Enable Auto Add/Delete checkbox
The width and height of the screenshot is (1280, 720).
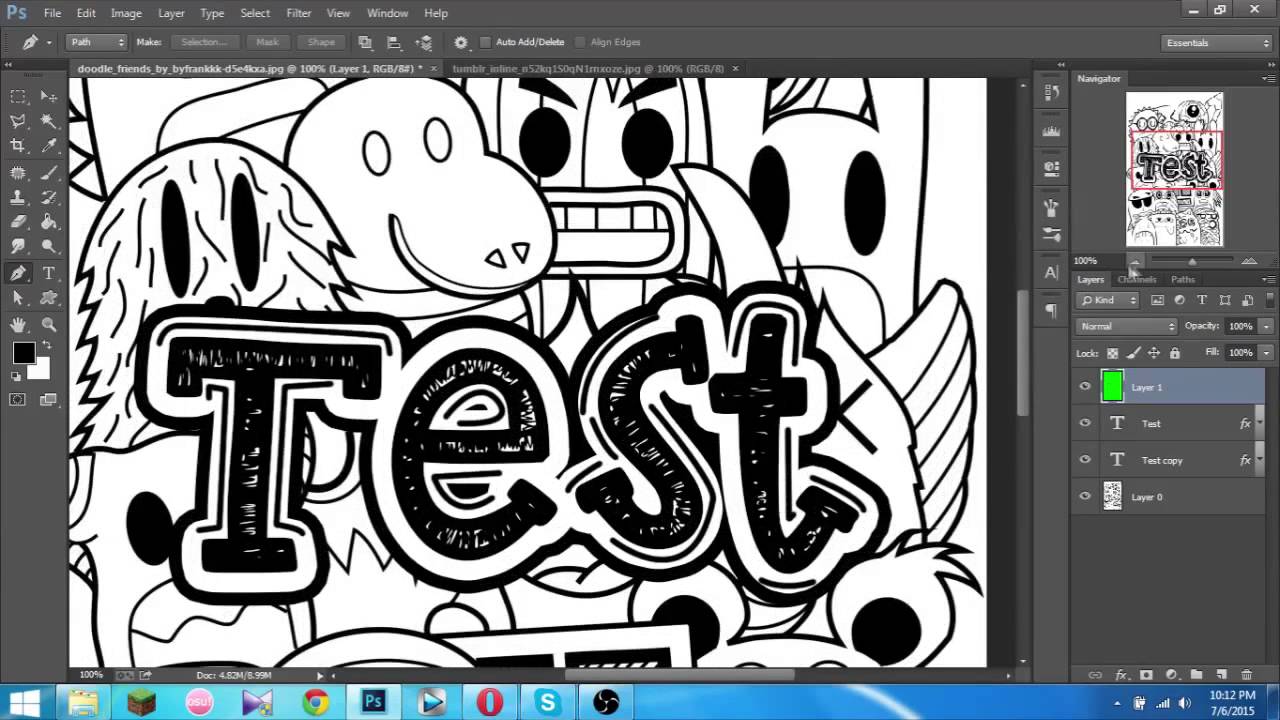point(486,42)
